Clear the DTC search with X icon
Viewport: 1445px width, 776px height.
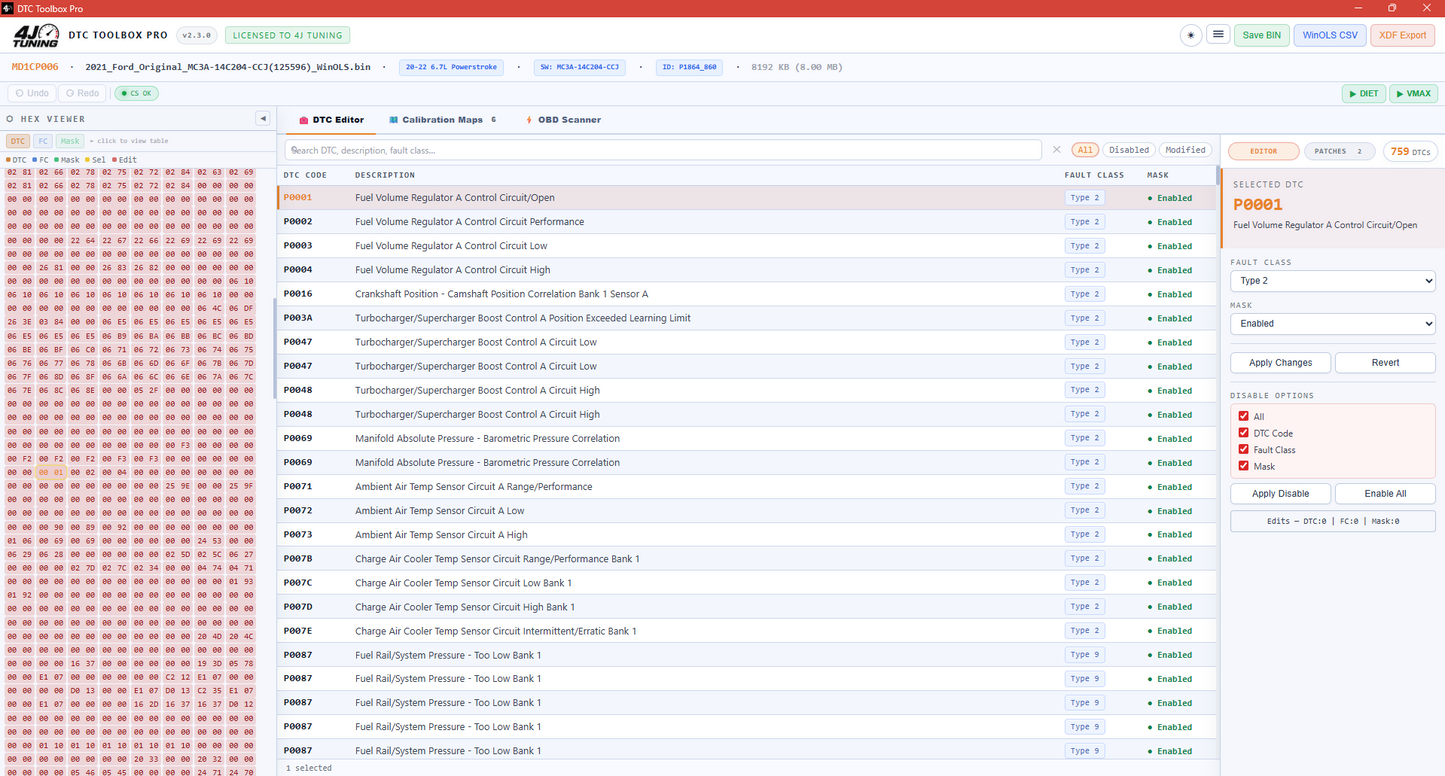pos(1057,150)
